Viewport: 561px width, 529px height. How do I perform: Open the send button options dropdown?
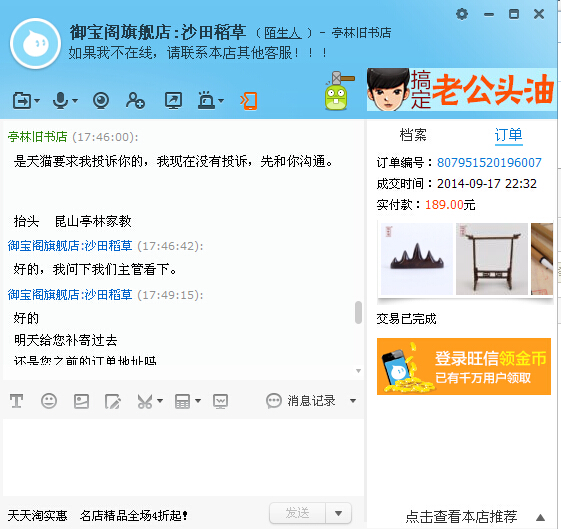[x=338, y=513]
